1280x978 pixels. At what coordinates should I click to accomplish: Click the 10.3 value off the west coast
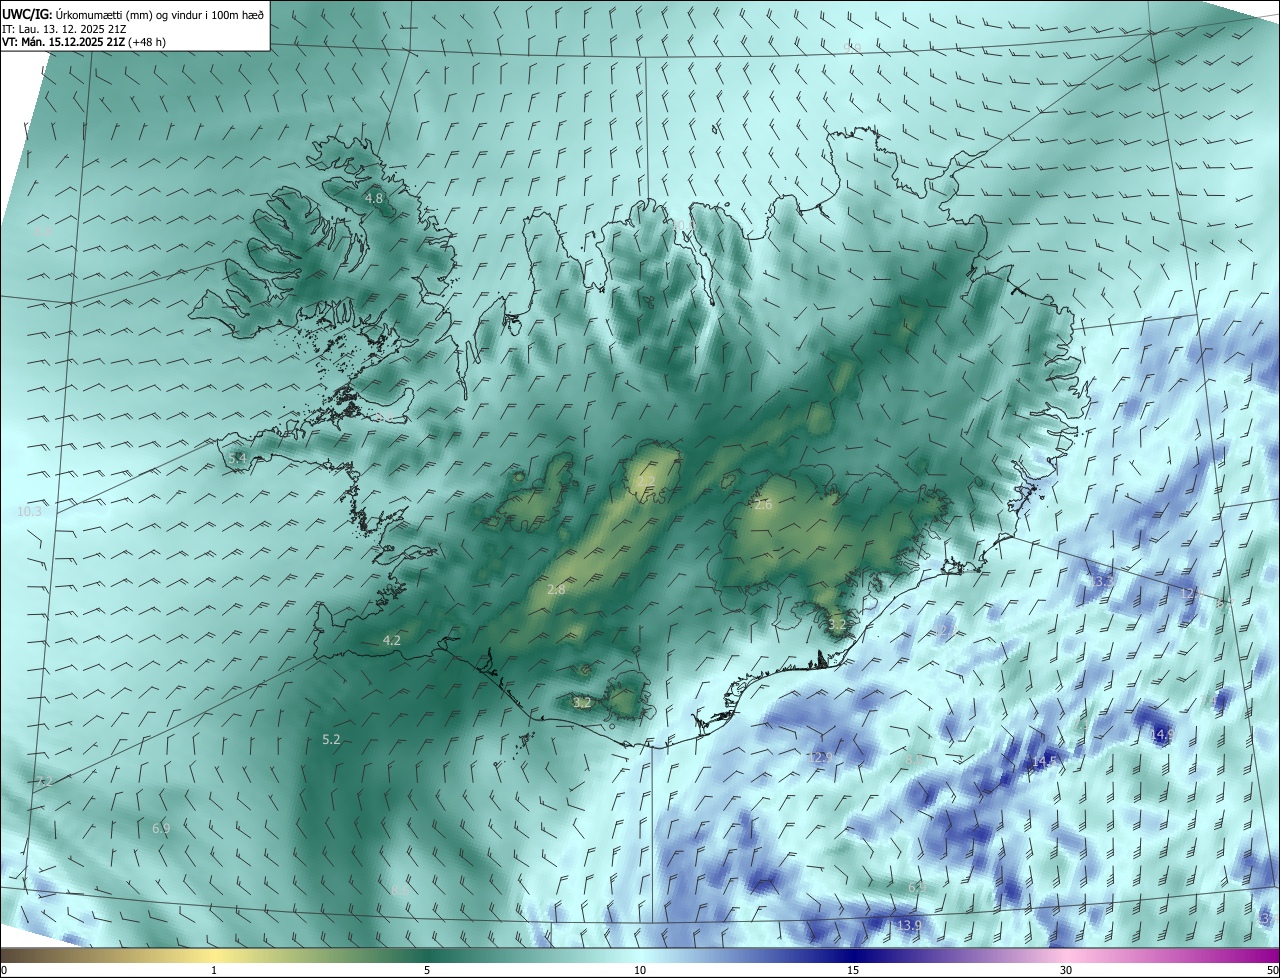point(30,511)
